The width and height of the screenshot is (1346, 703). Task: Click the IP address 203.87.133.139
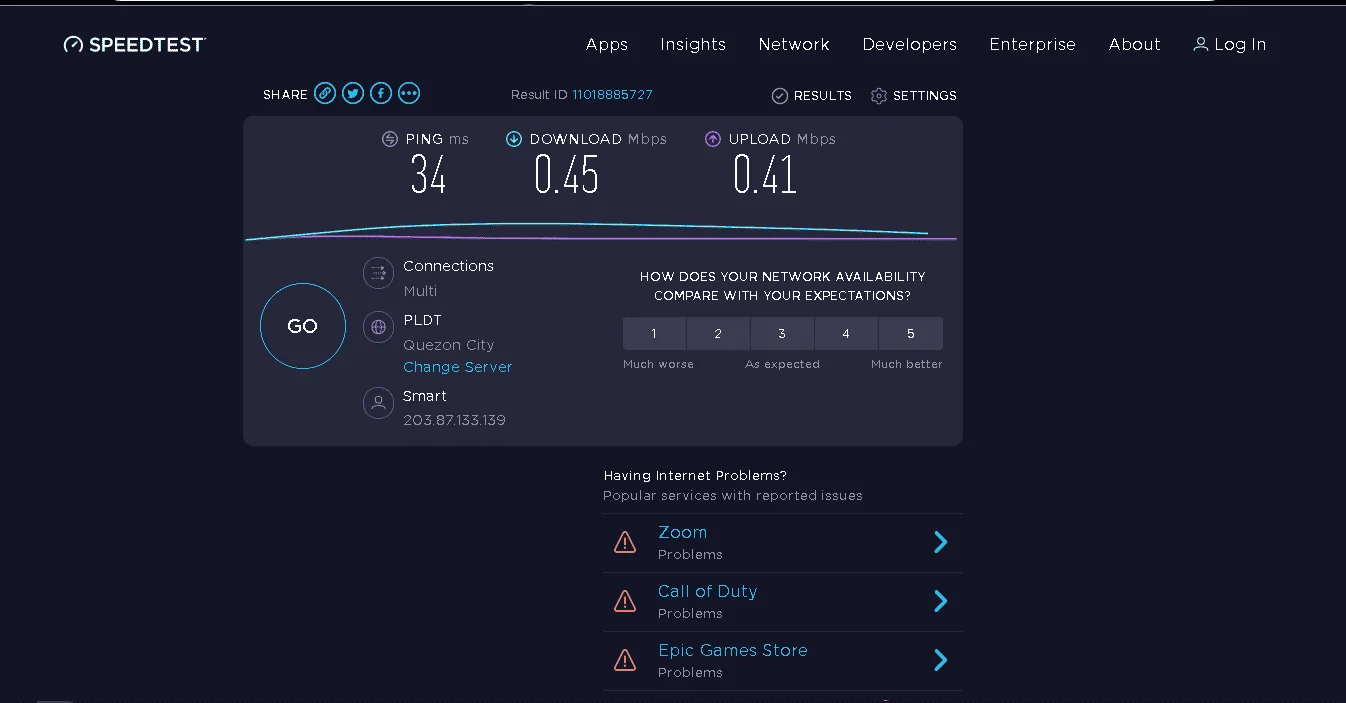(x=455, y=420)
